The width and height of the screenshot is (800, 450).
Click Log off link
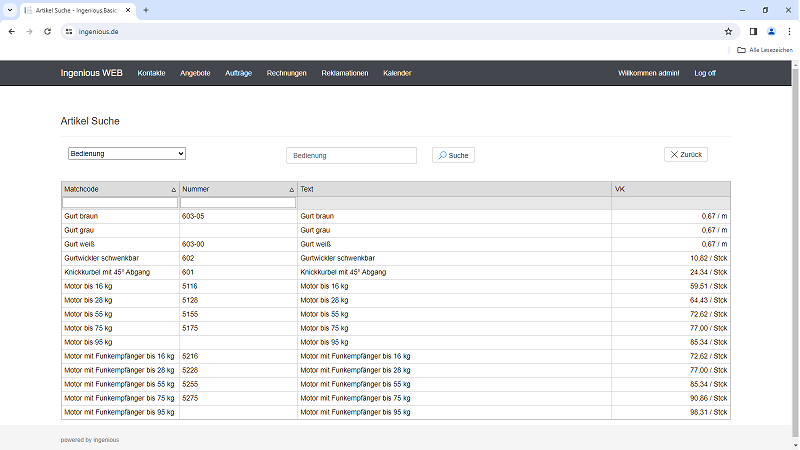pos(705,73)
